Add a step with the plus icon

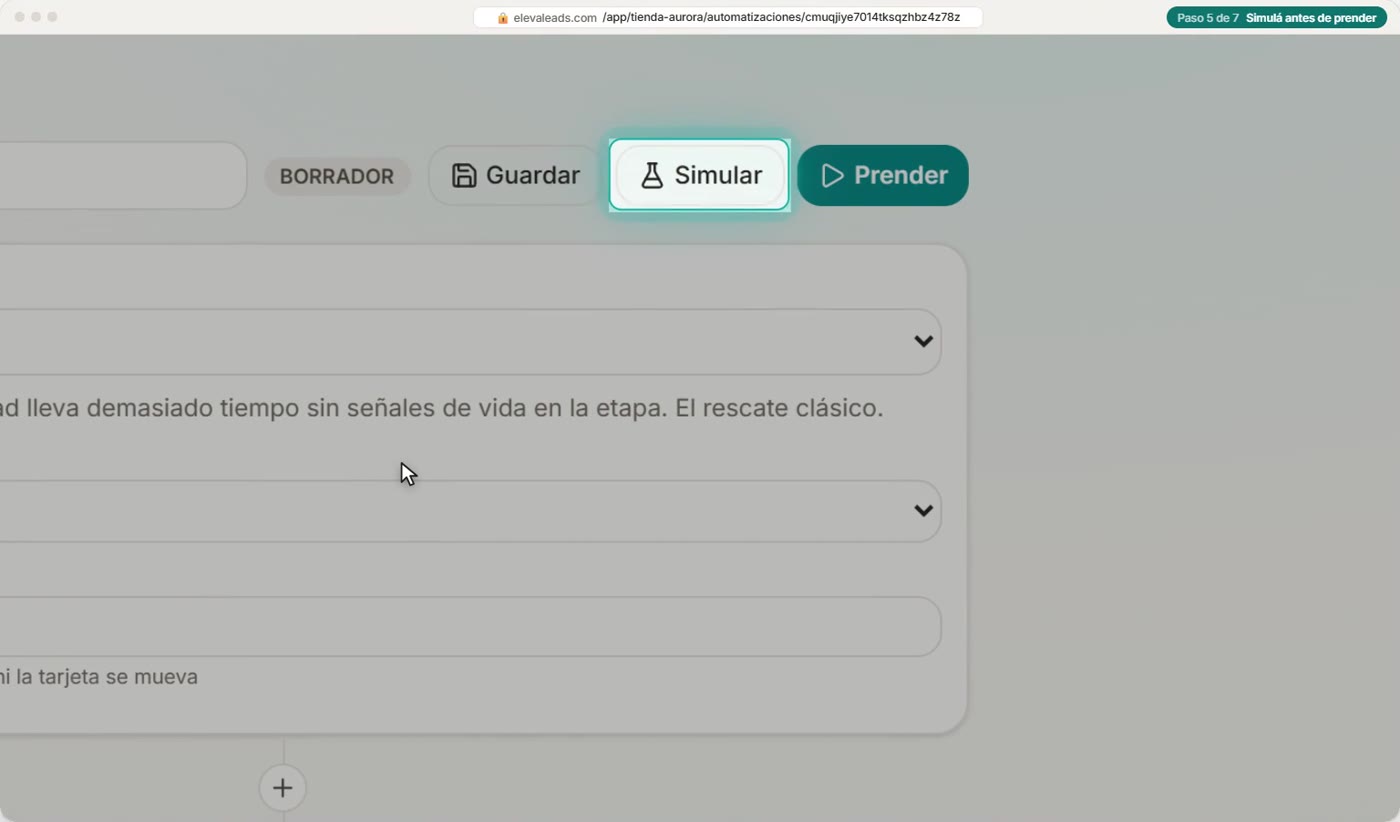point(283,788)
